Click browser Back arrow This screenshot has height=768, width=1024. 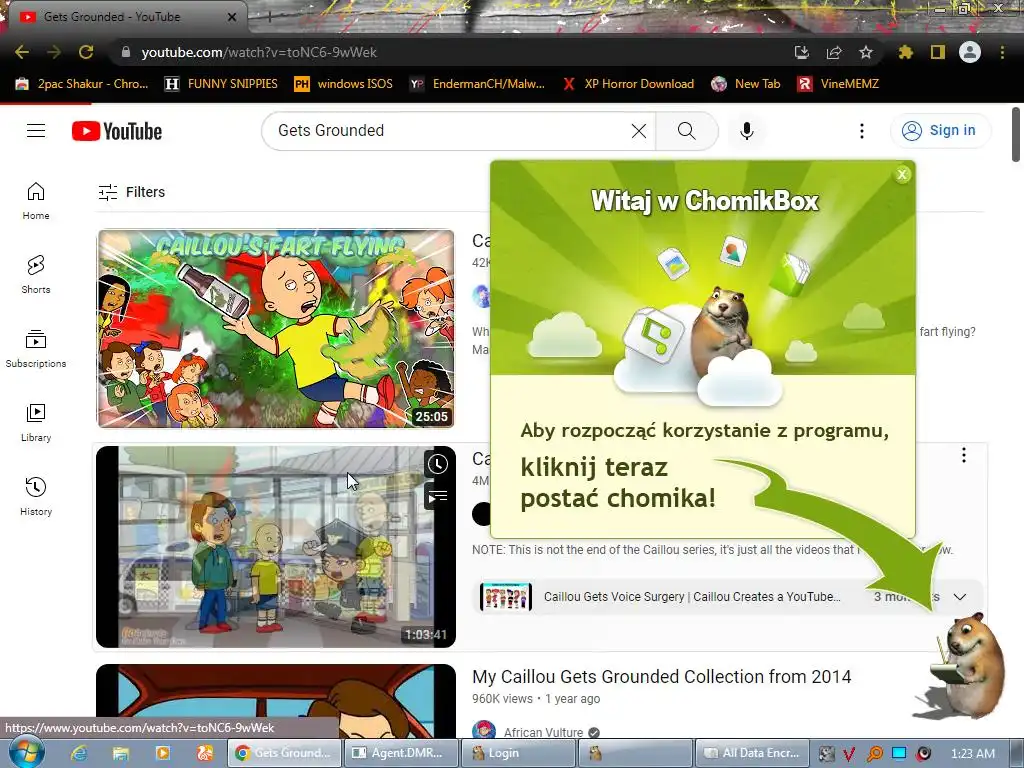[22, 52]
